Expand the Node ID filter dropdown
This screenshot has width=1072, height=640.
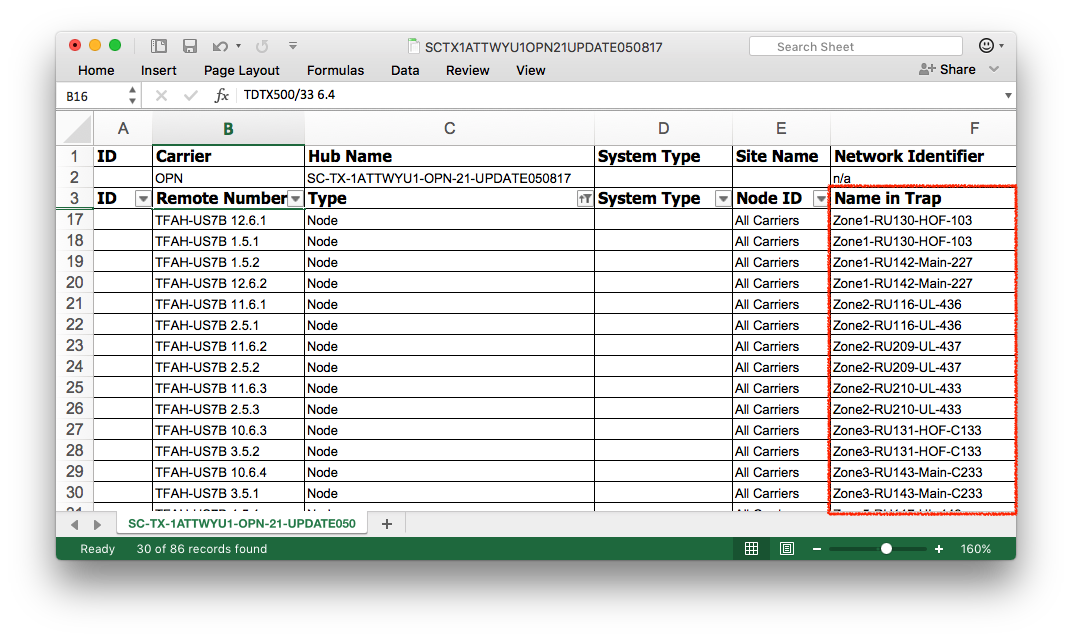pyautogui.click(x=820, y=199)
